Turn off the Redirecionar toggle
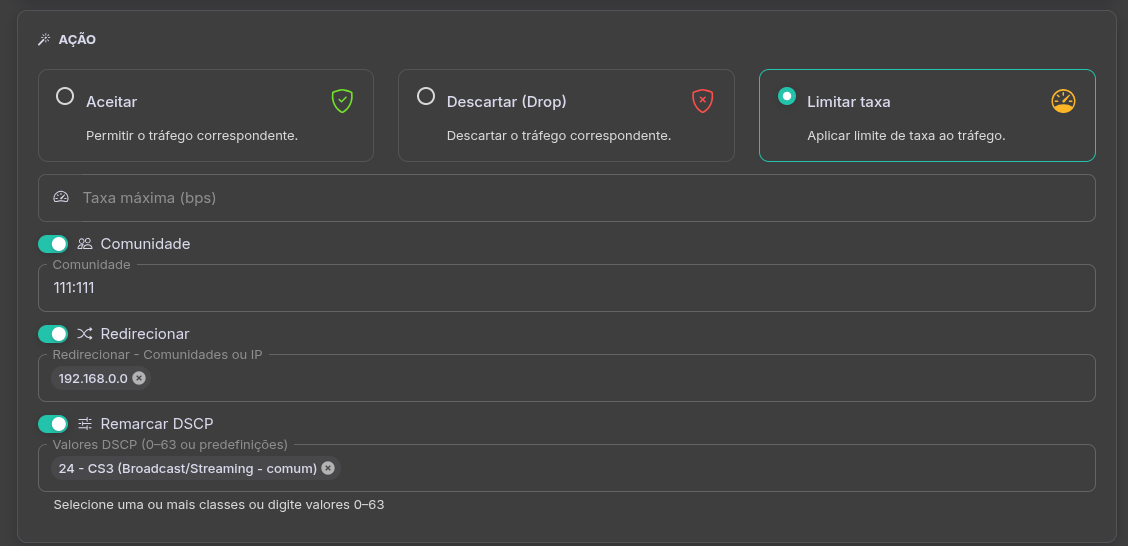The width and height of the screenshot is (1128, 546). point(53,334)
